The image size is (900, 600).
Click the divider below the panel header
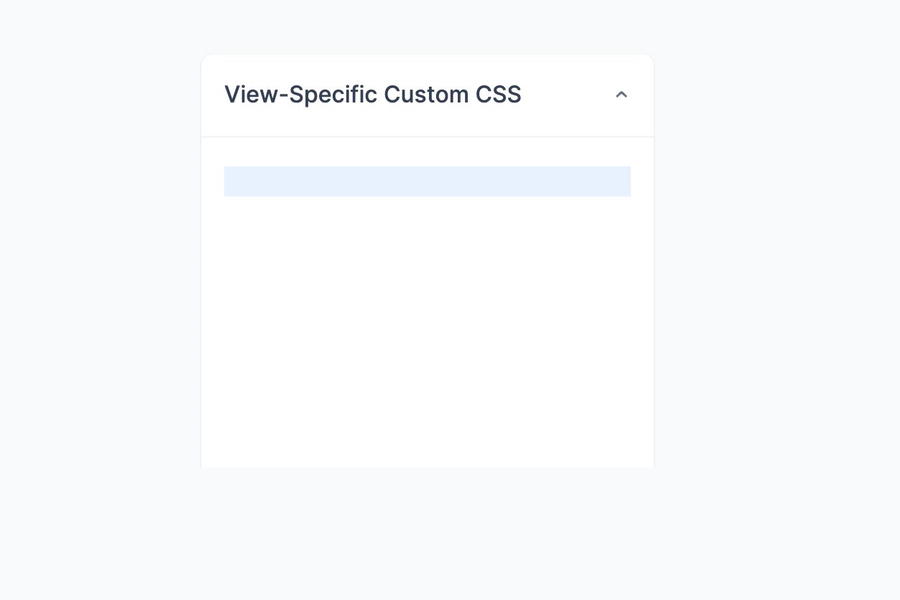[427, 134]
